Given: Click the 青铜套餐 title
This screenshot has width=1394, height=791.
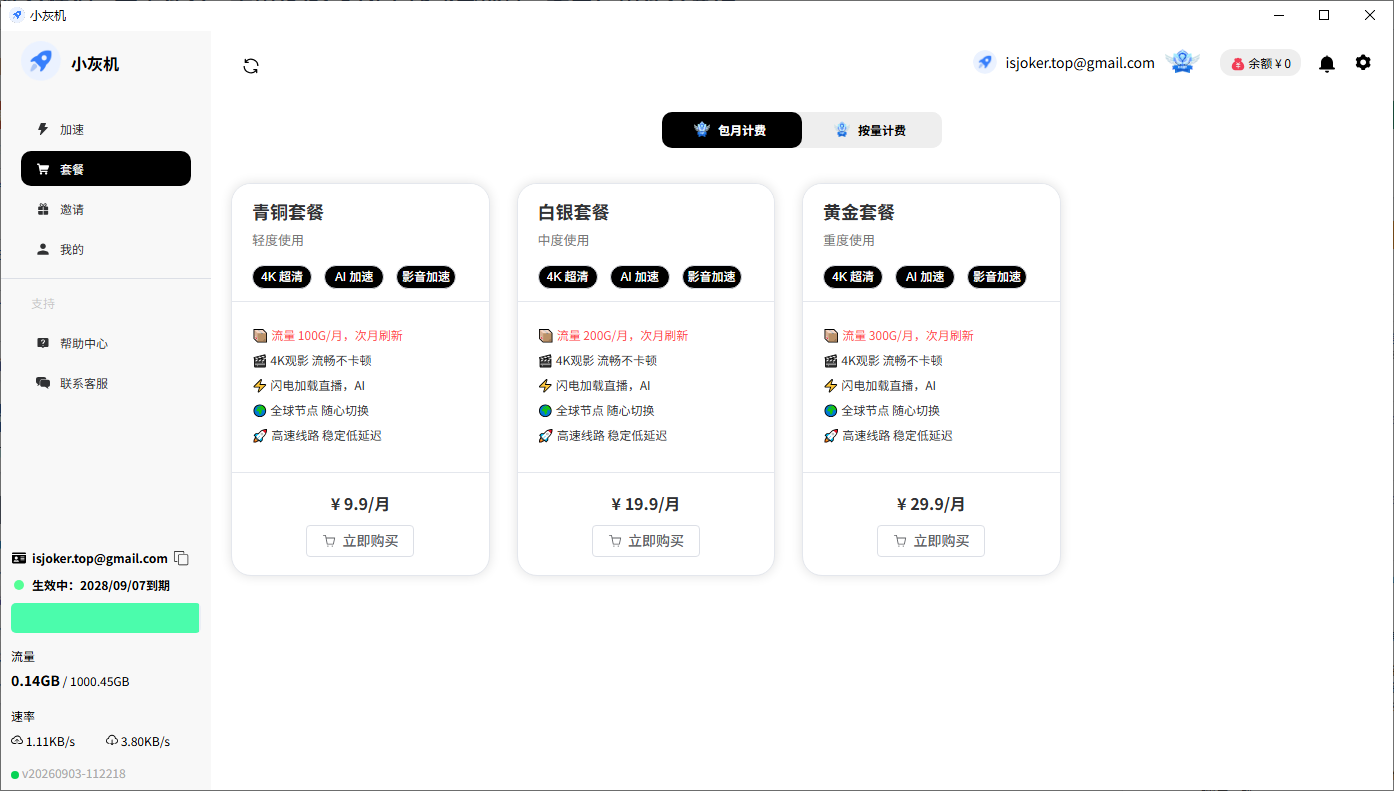Looking at the screenshot, I should pos(288,212).
